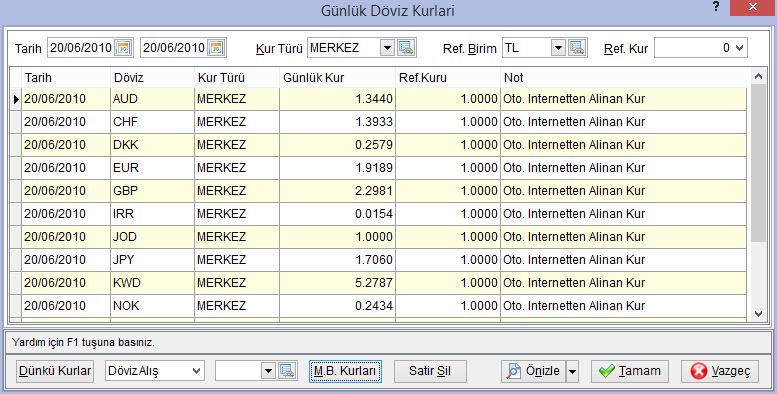The image size is (777, 394).
Task: Click scrollbar up arrow of table
Action: (x=758, y=76)
